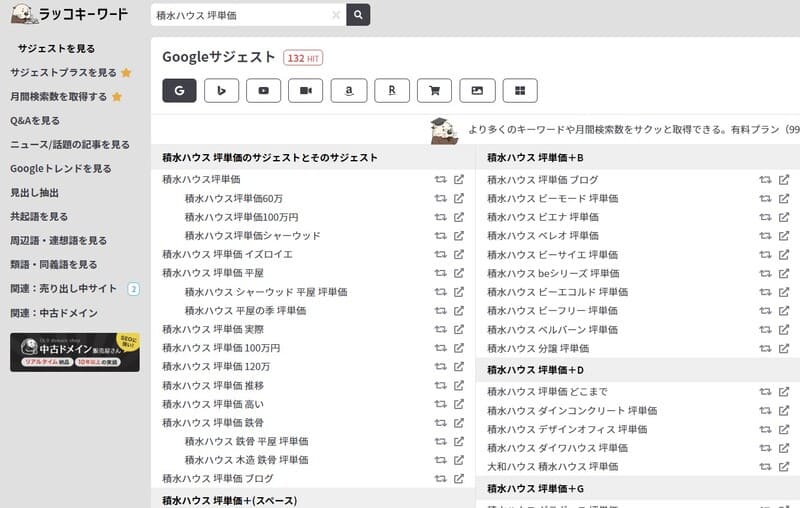The height and width of the screenshot is (508, 800).
Task: Open 周辺語・連想語を見る in the sidebar
Action: point(58,240)
